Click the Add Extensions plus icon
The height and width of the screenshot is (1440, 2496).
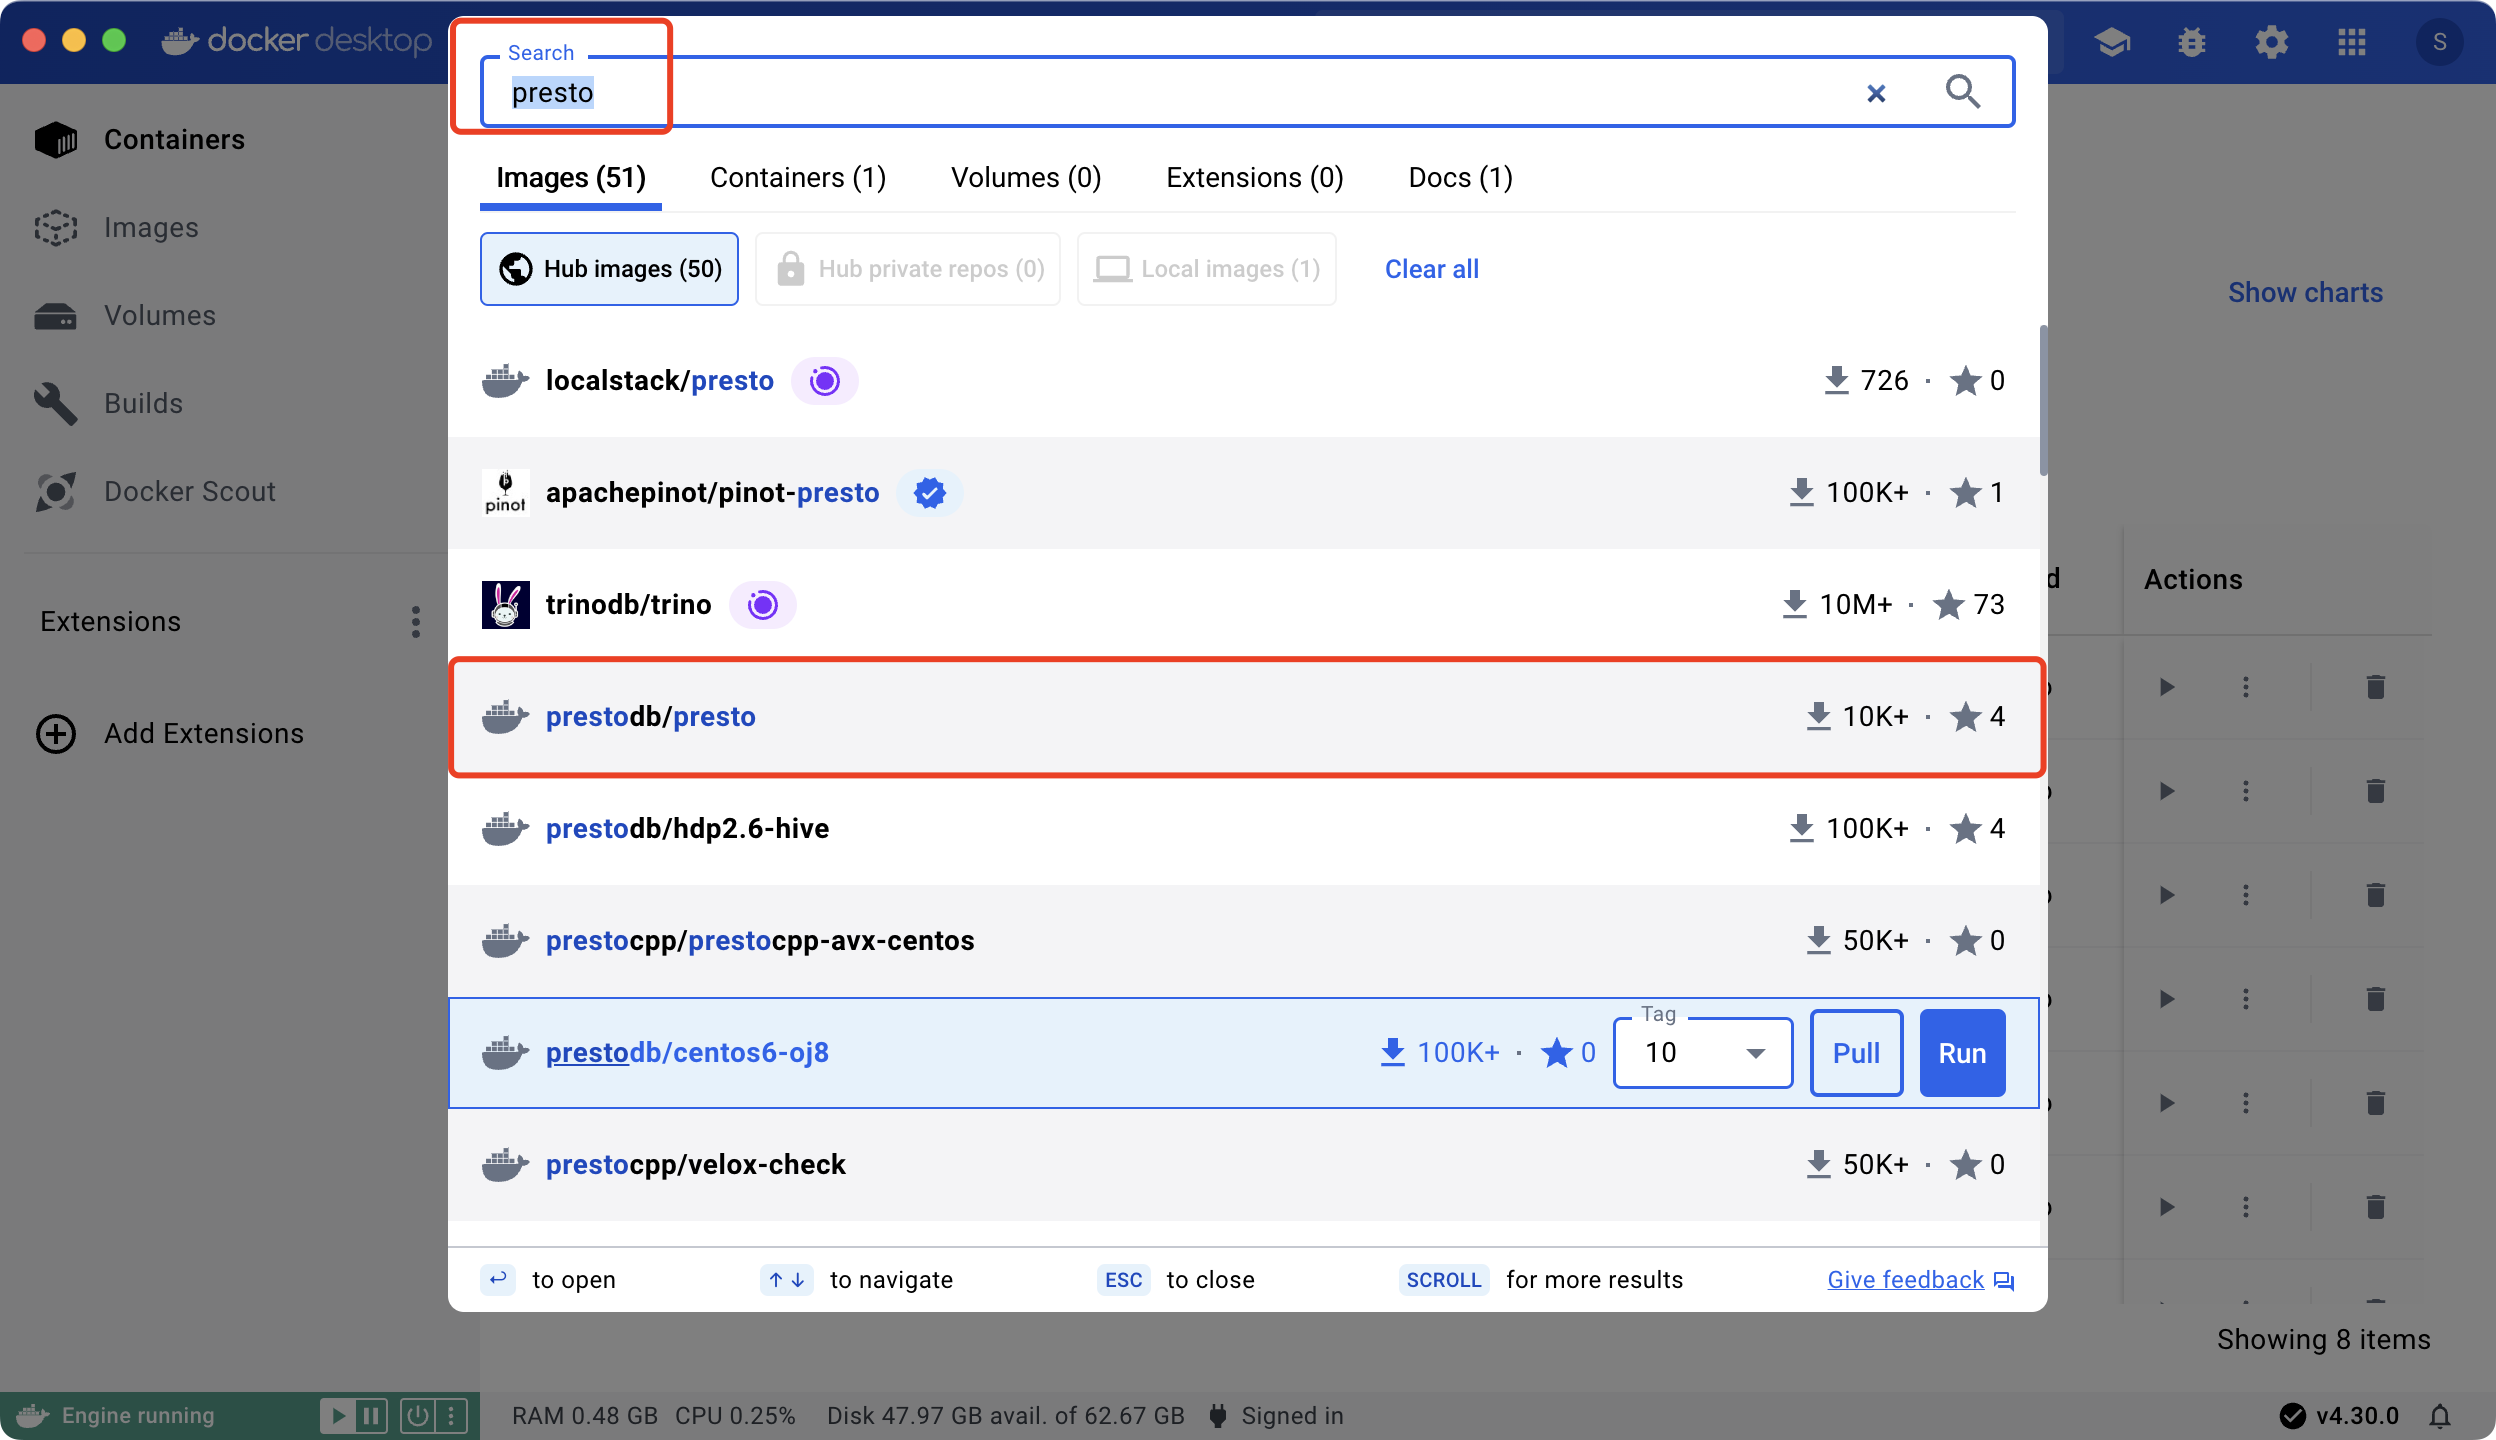pyautogui.click(x=56, y=734)
